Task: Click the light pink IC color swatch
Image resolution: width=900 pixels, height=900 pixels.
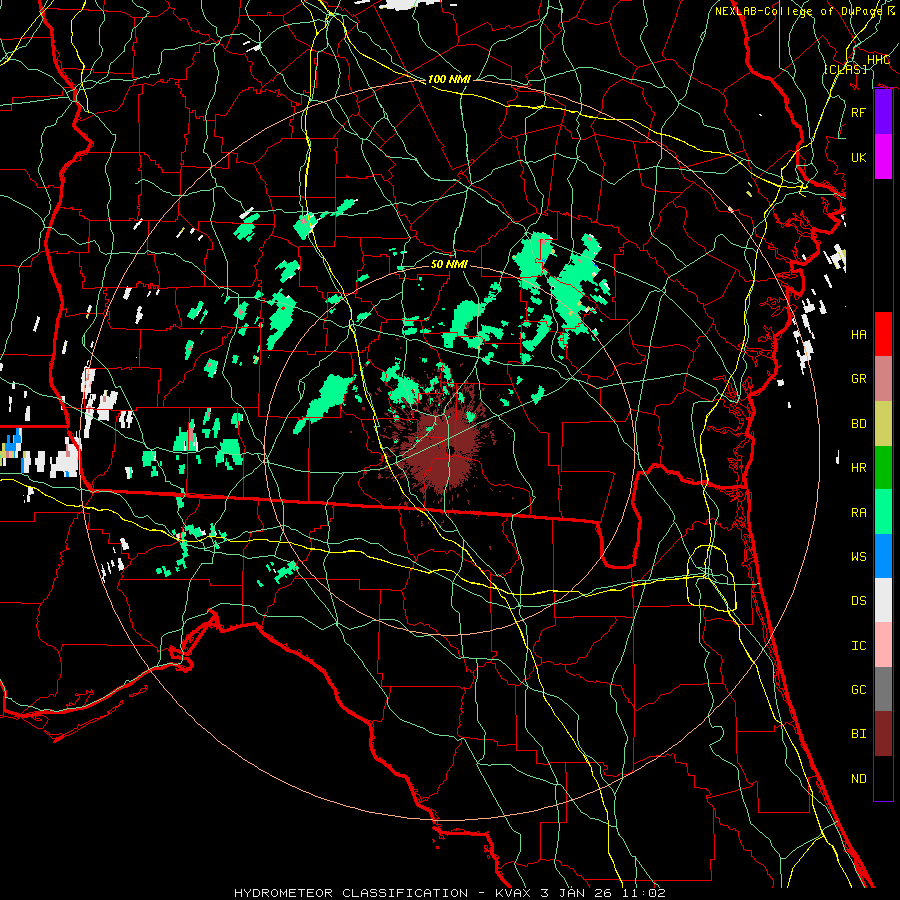Action: coord(883,645)
